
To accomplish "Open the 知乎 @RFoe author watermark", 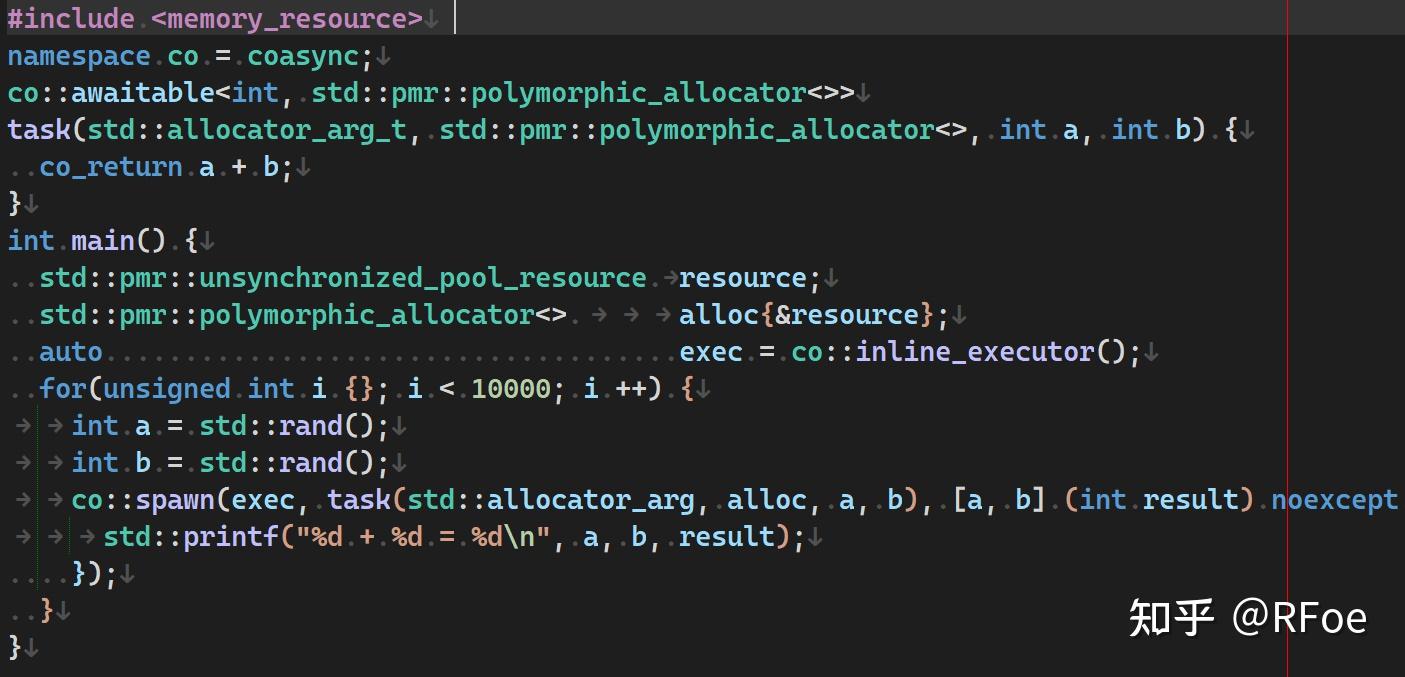I will click(x=1248, y=617).
